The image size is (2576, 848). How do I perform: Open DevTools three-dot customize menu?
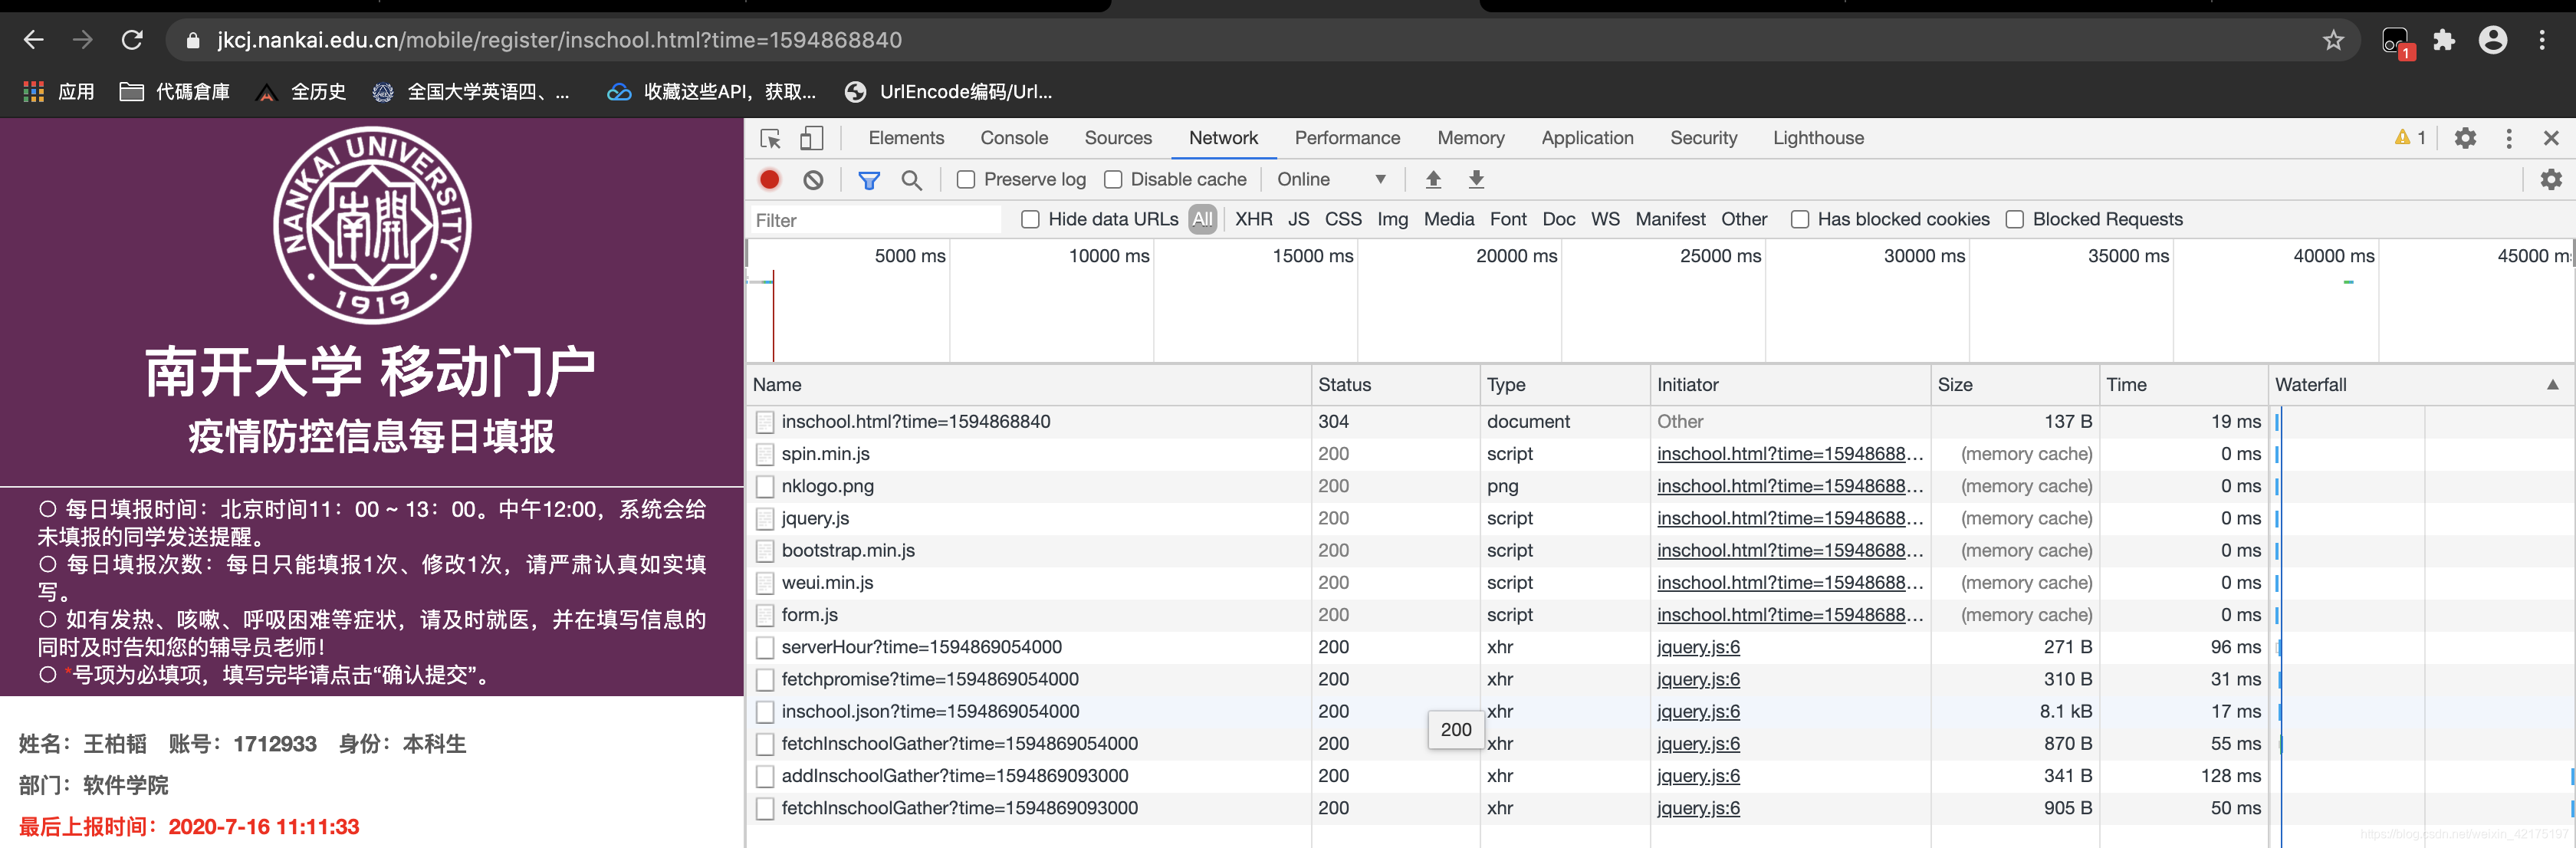click(2508, 138)
